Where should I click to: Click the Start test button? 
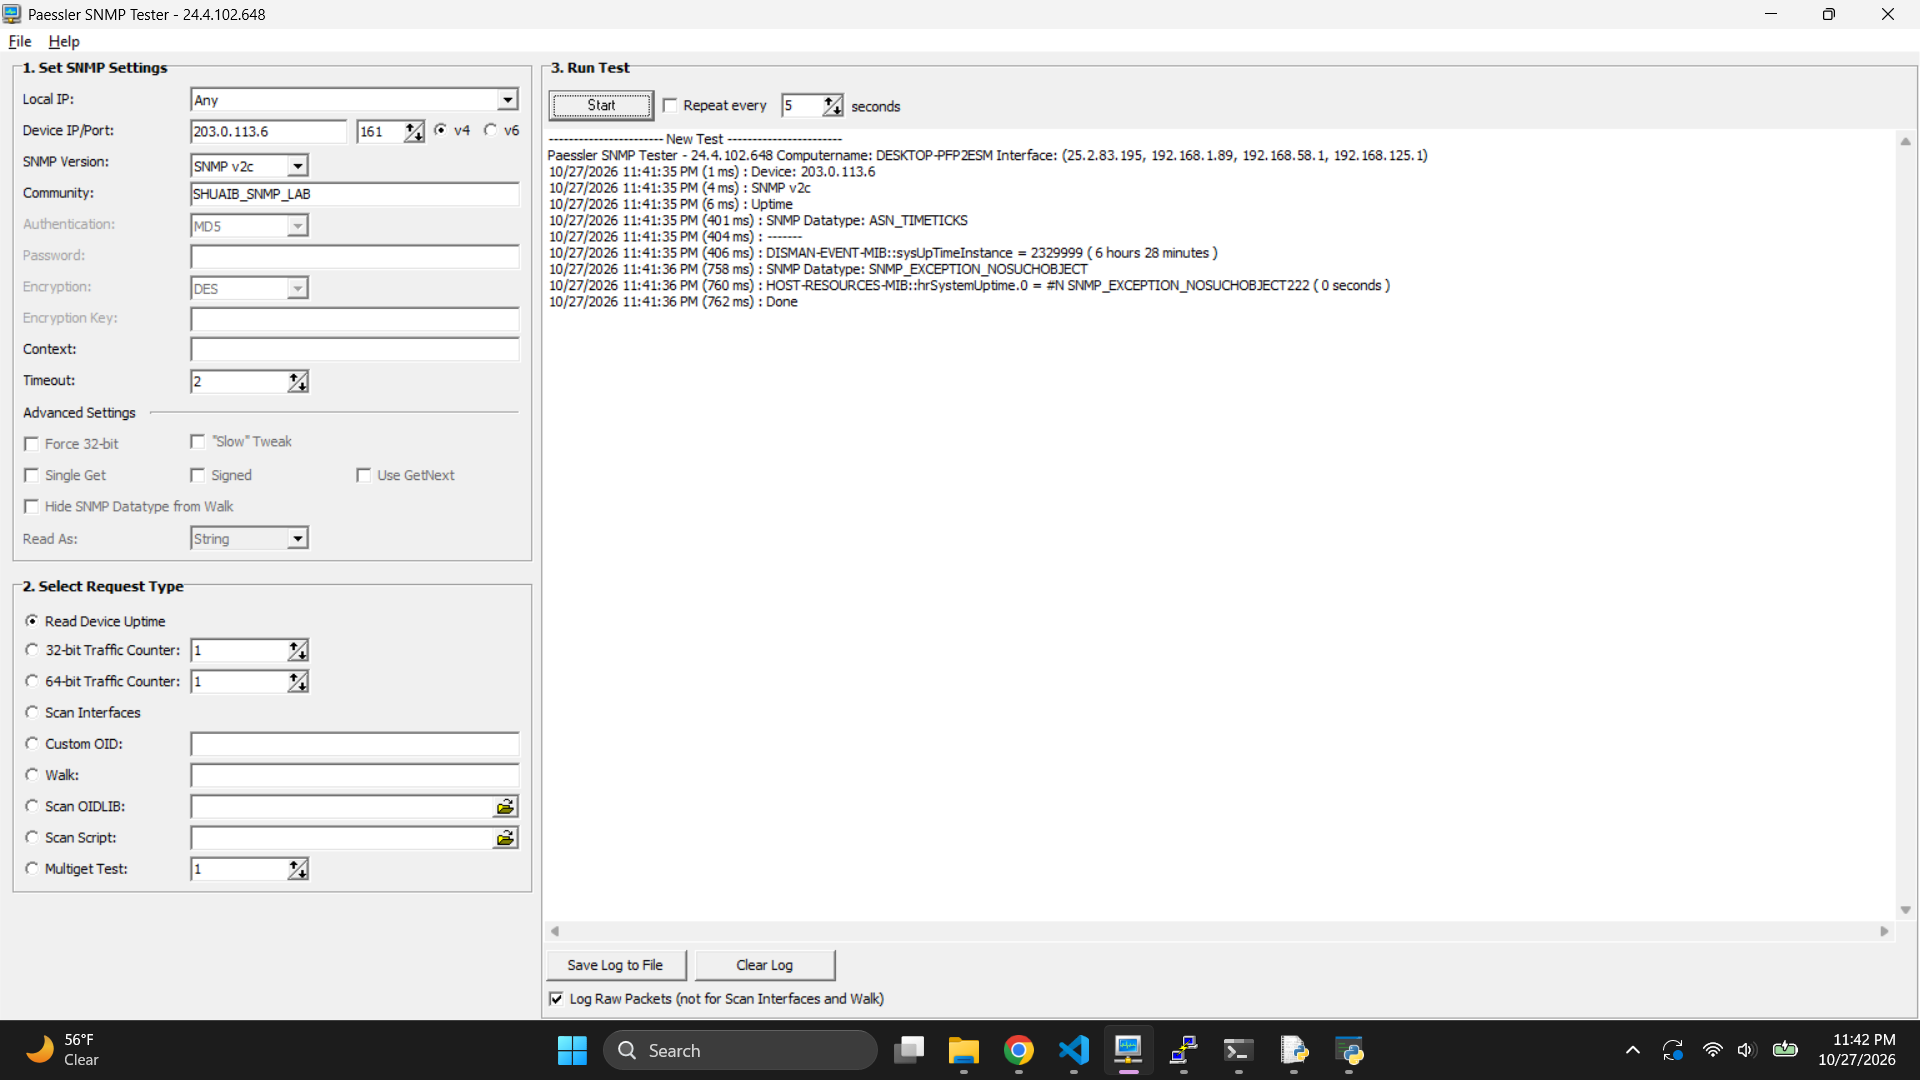pyautogui.click(x=601, y=105)
